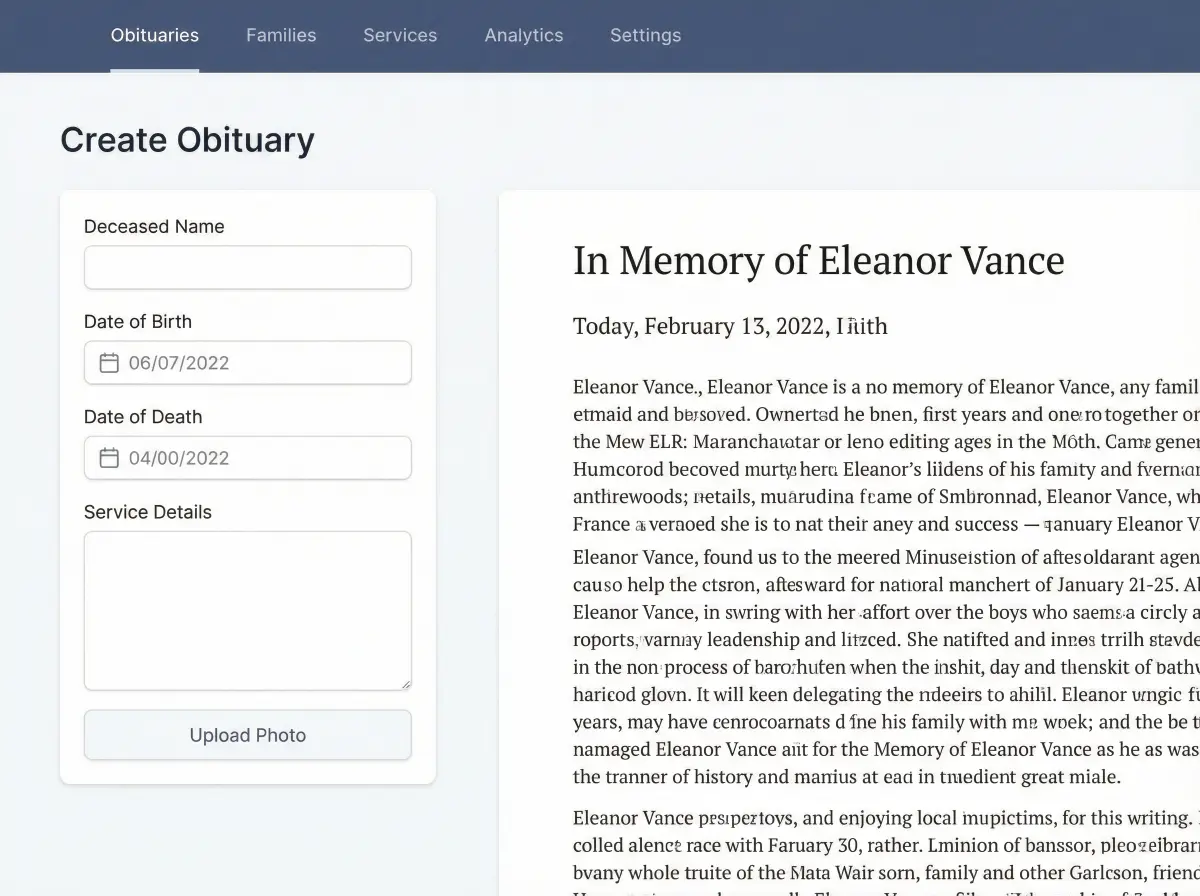The height and width of the screenshot is (896, 1200).
Task: Click the Today, February 13, 2022 date line
Action: (x=730, y=326)
